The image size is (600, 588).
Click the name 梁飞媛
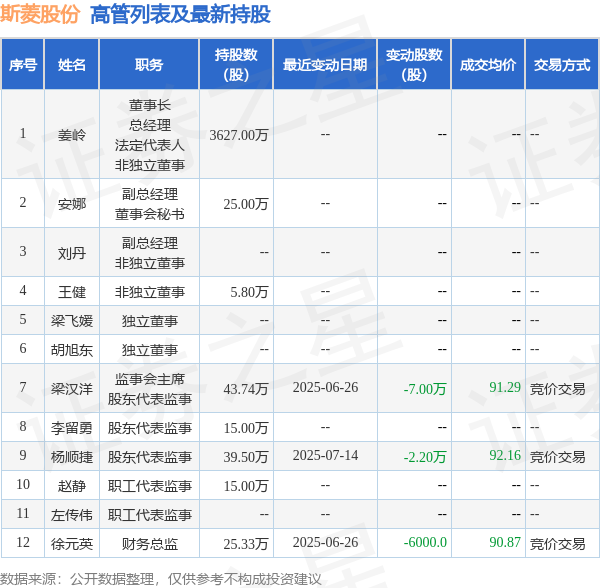(x=72, y=321)
